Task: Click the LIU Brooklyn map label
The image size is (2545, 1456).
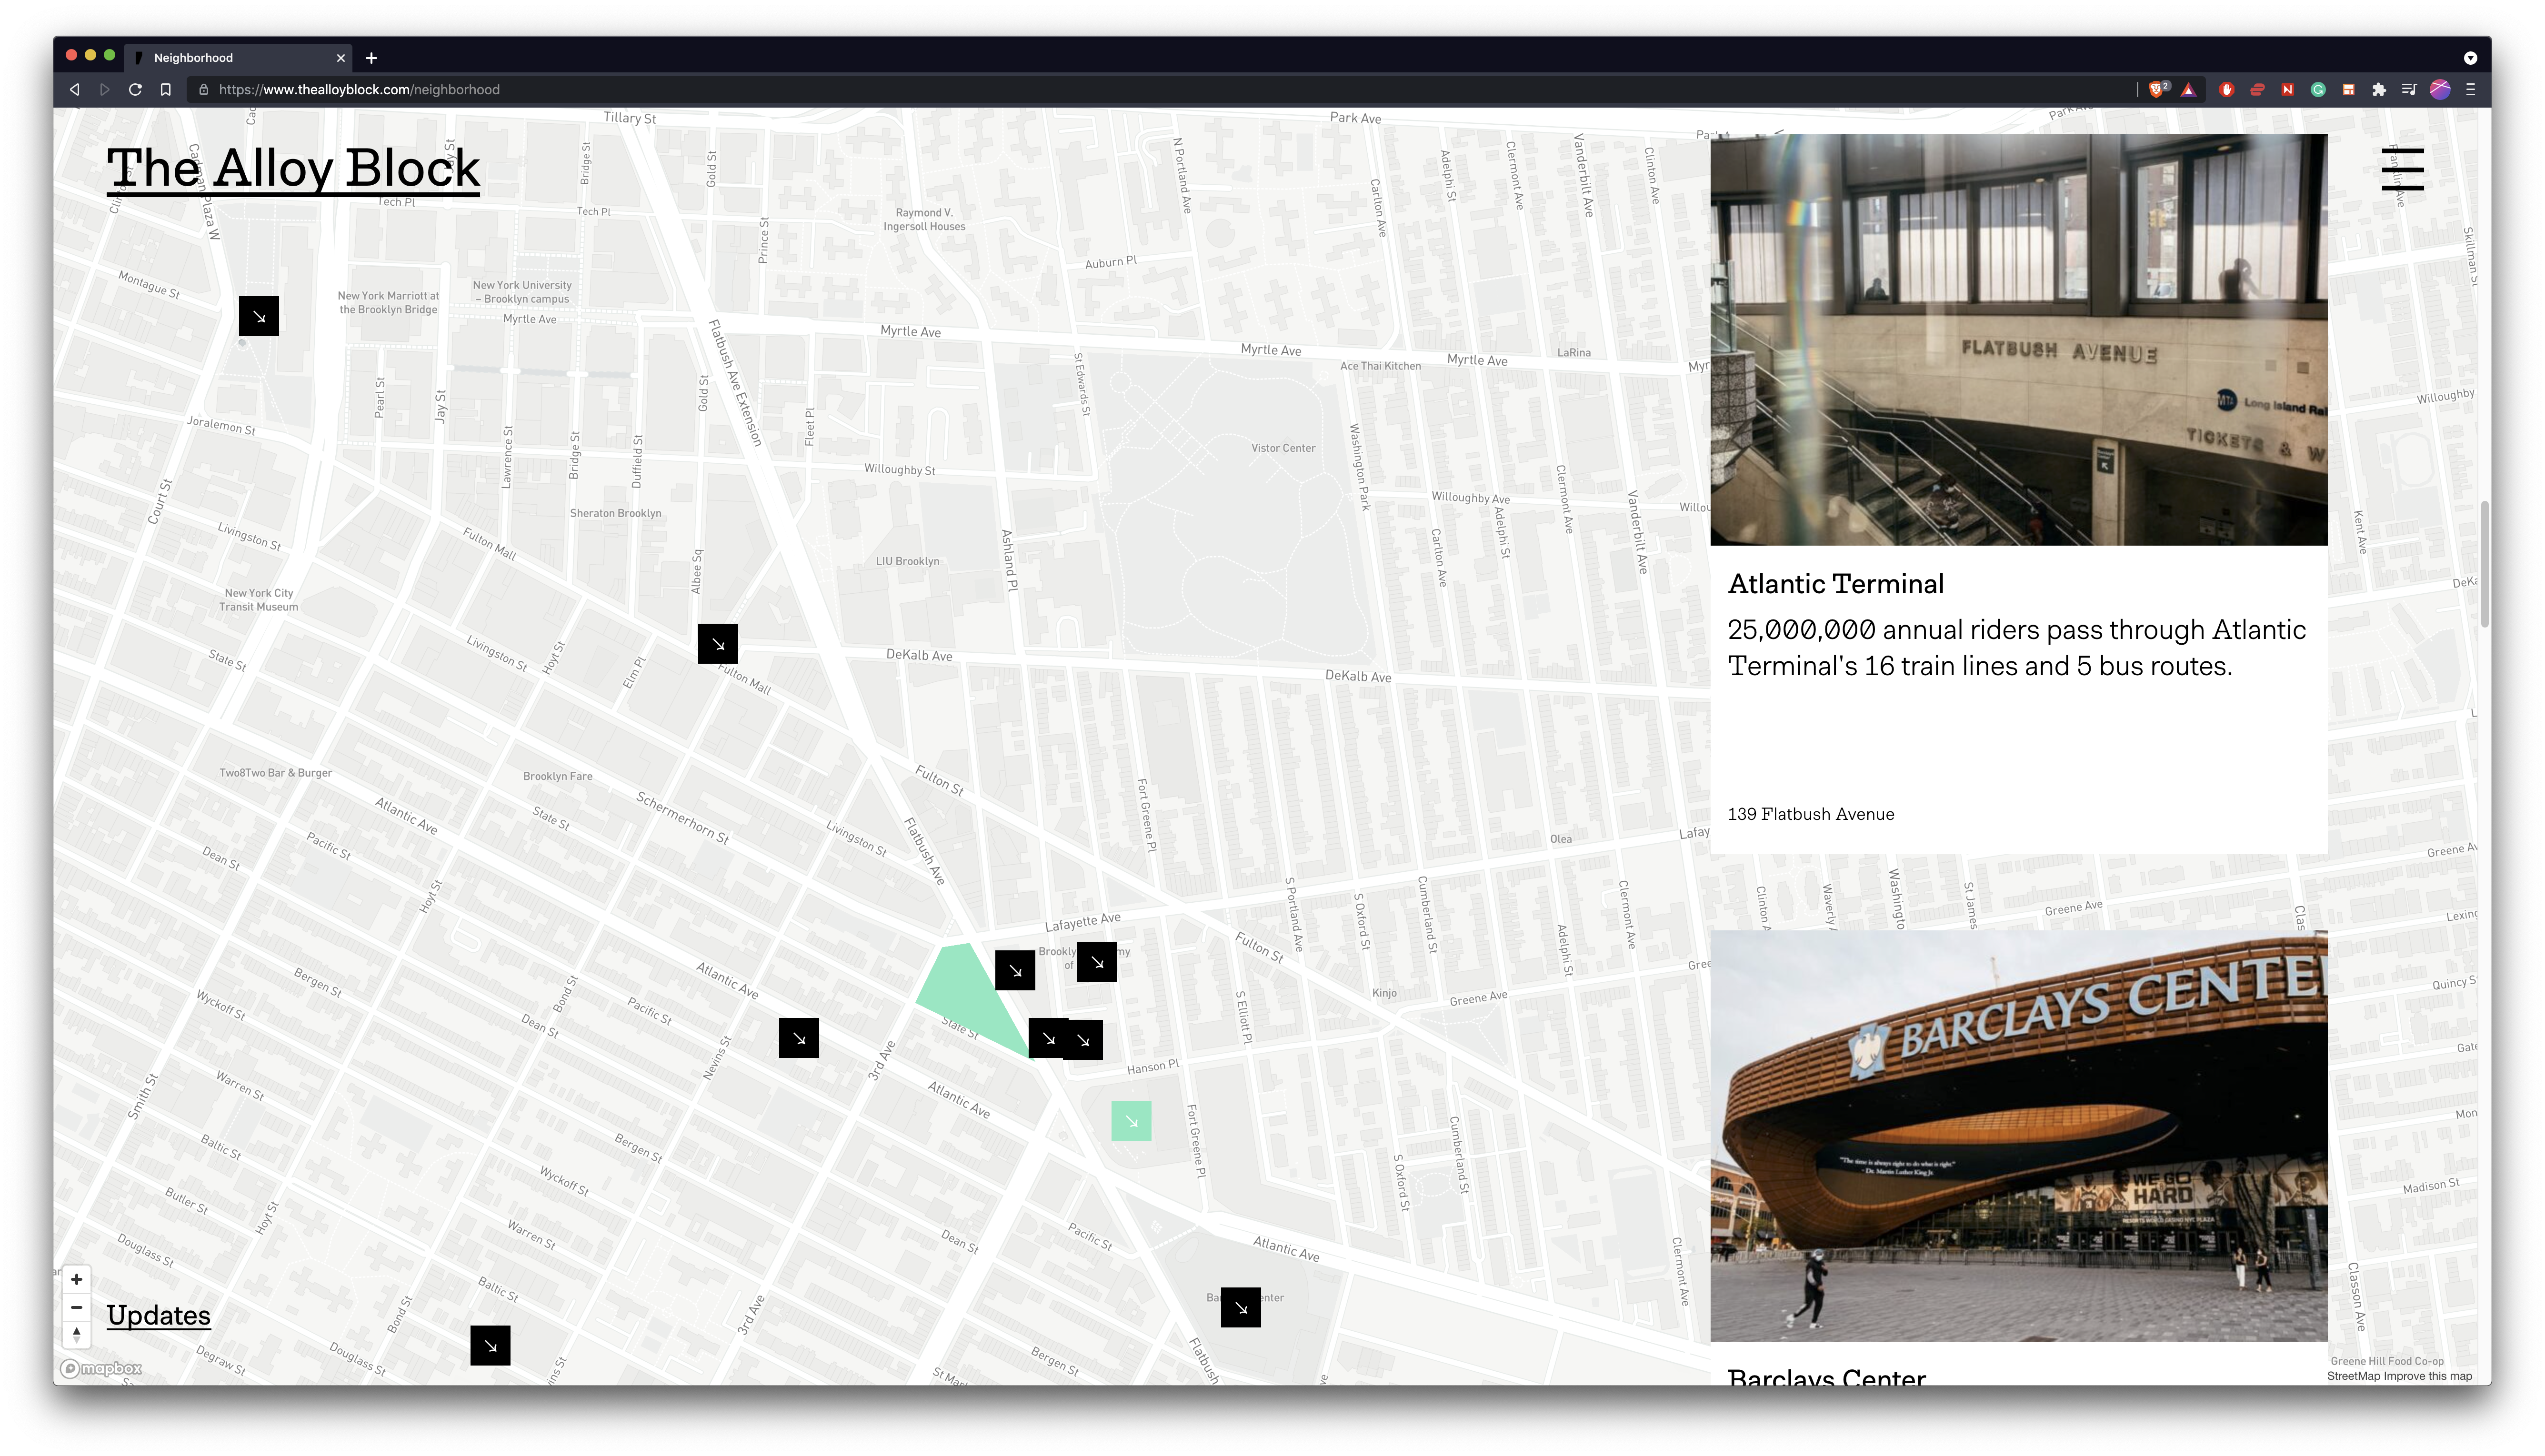Action: [907, 561]
